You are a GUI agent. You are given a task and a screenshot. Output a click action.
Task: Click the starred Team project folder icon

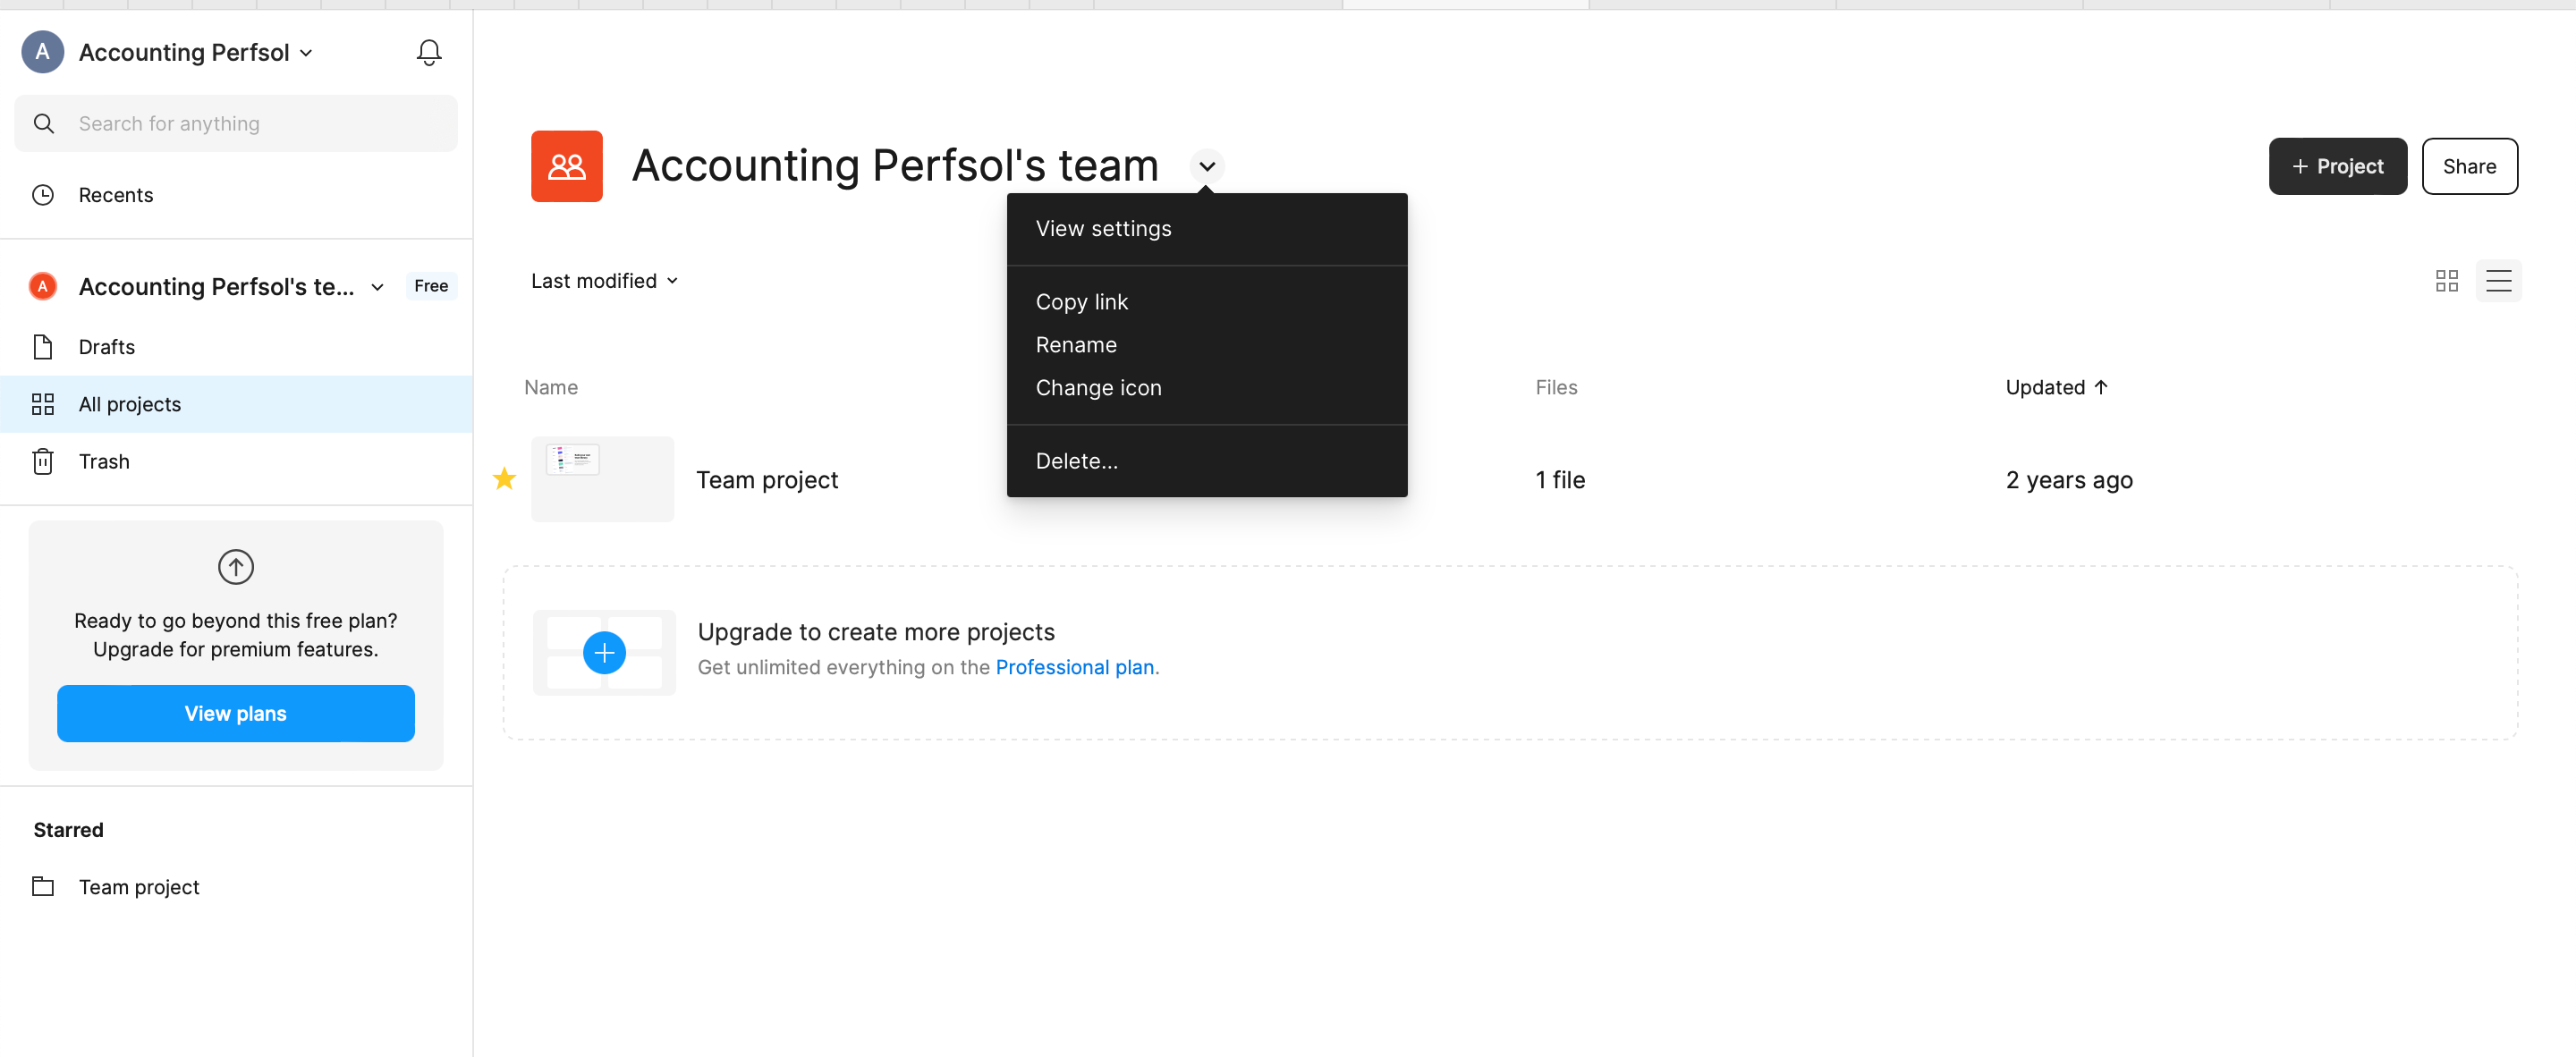(43, 887)
